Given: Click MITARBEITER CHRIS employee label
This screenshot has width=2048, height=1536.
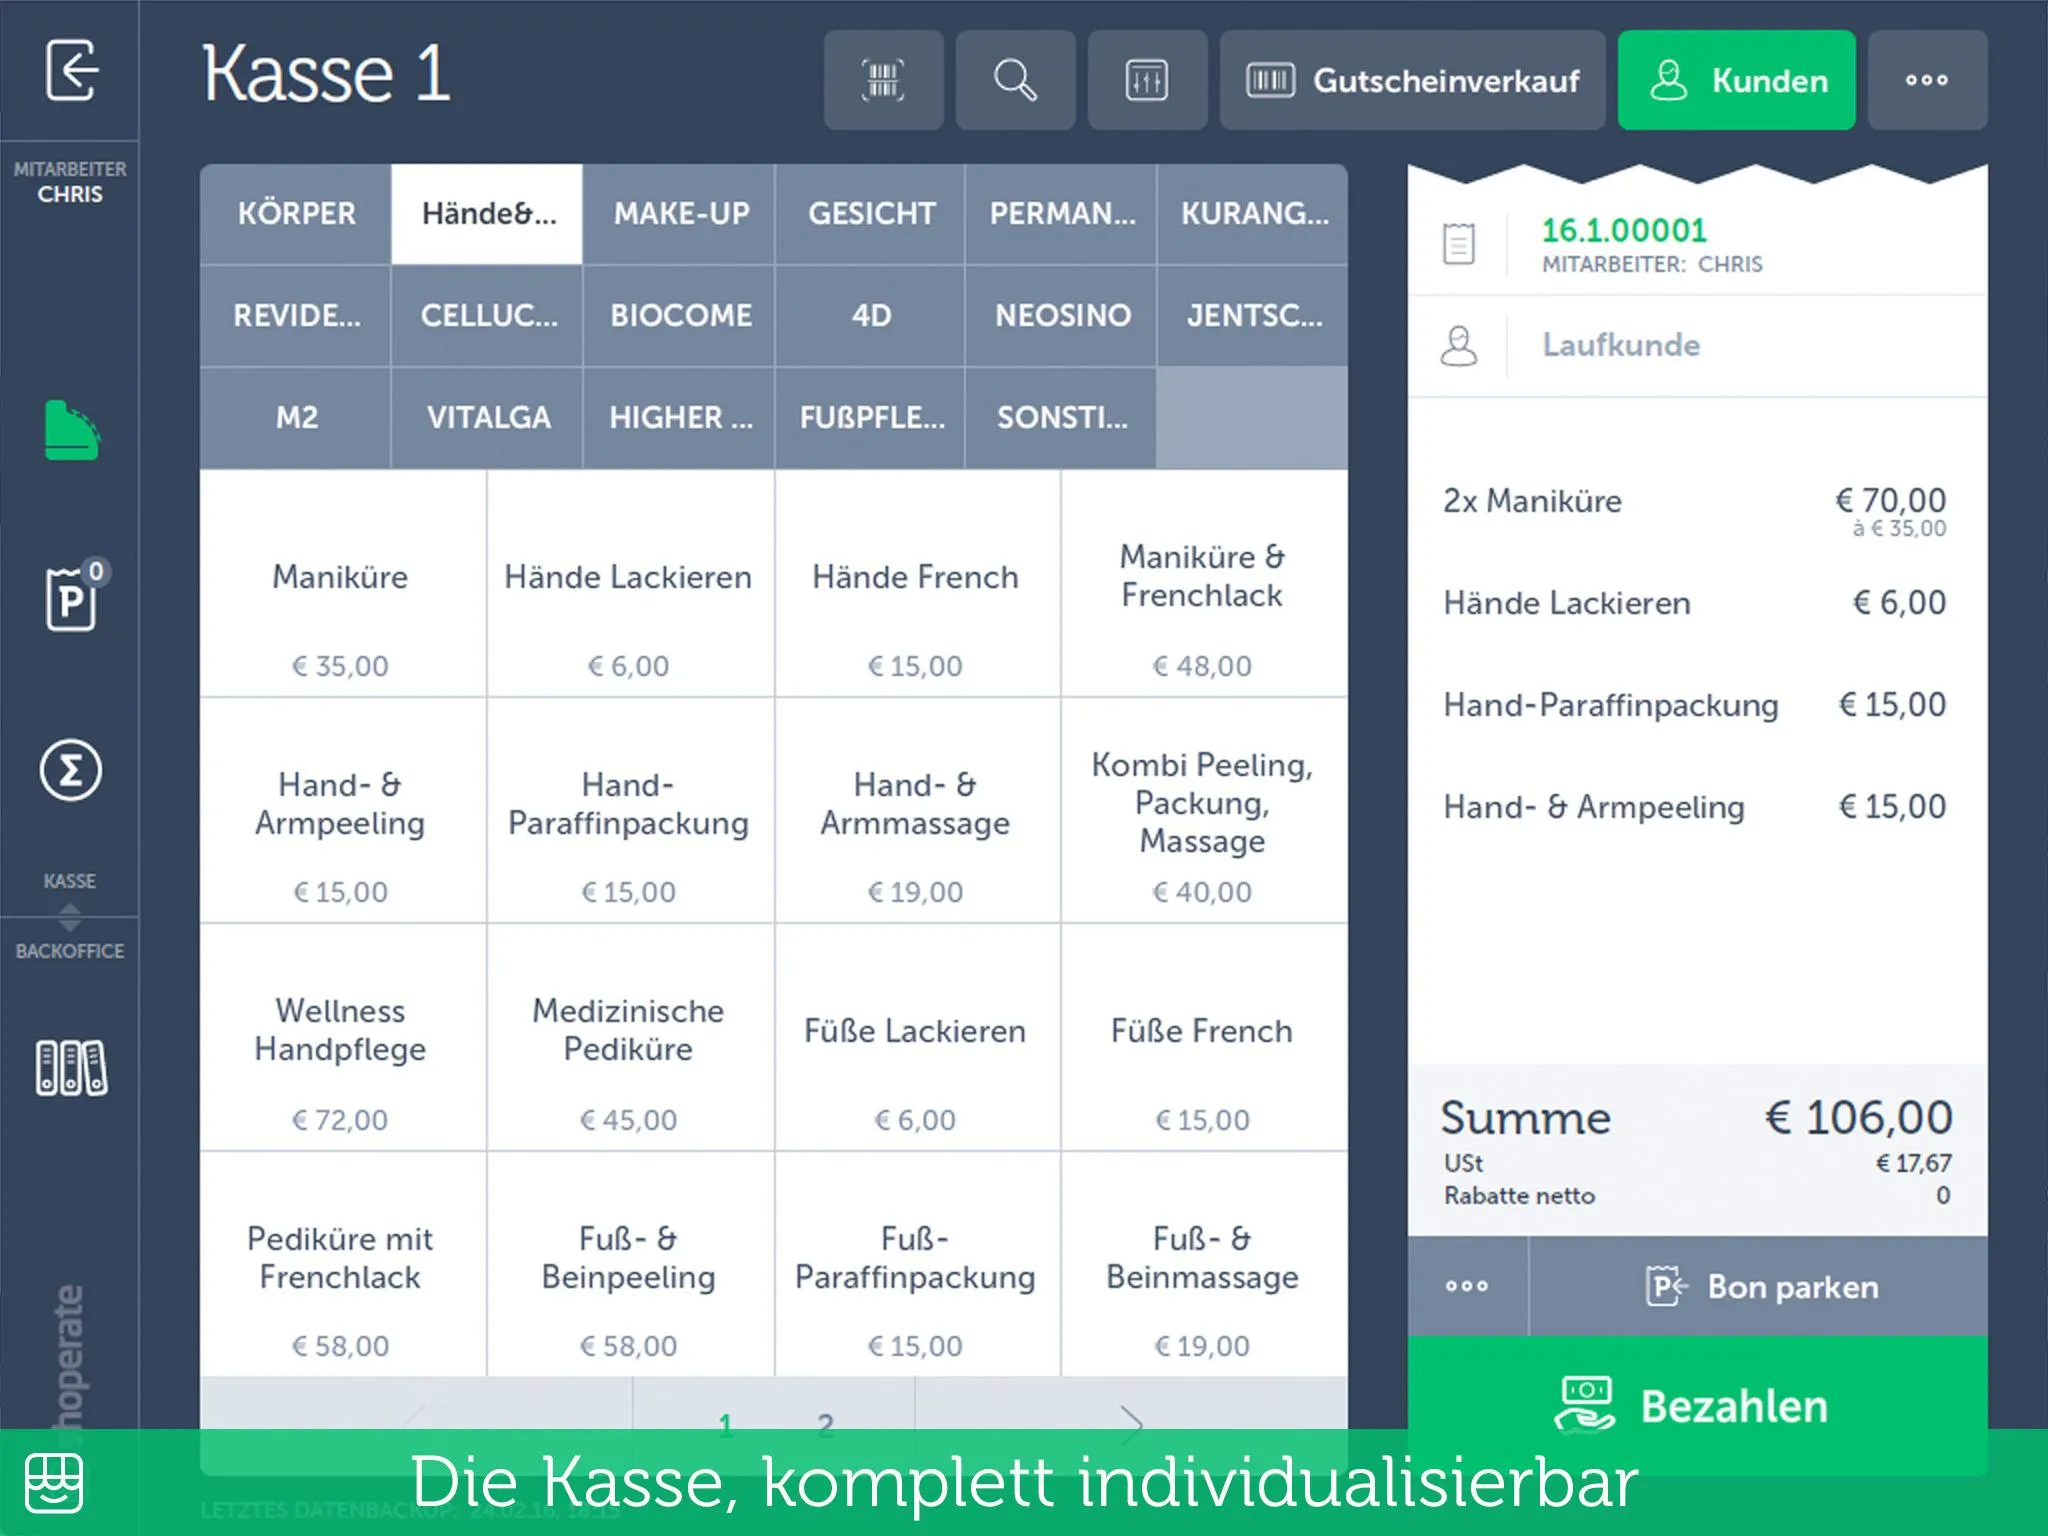Looking at the screenshot, I should pos(70,182).
